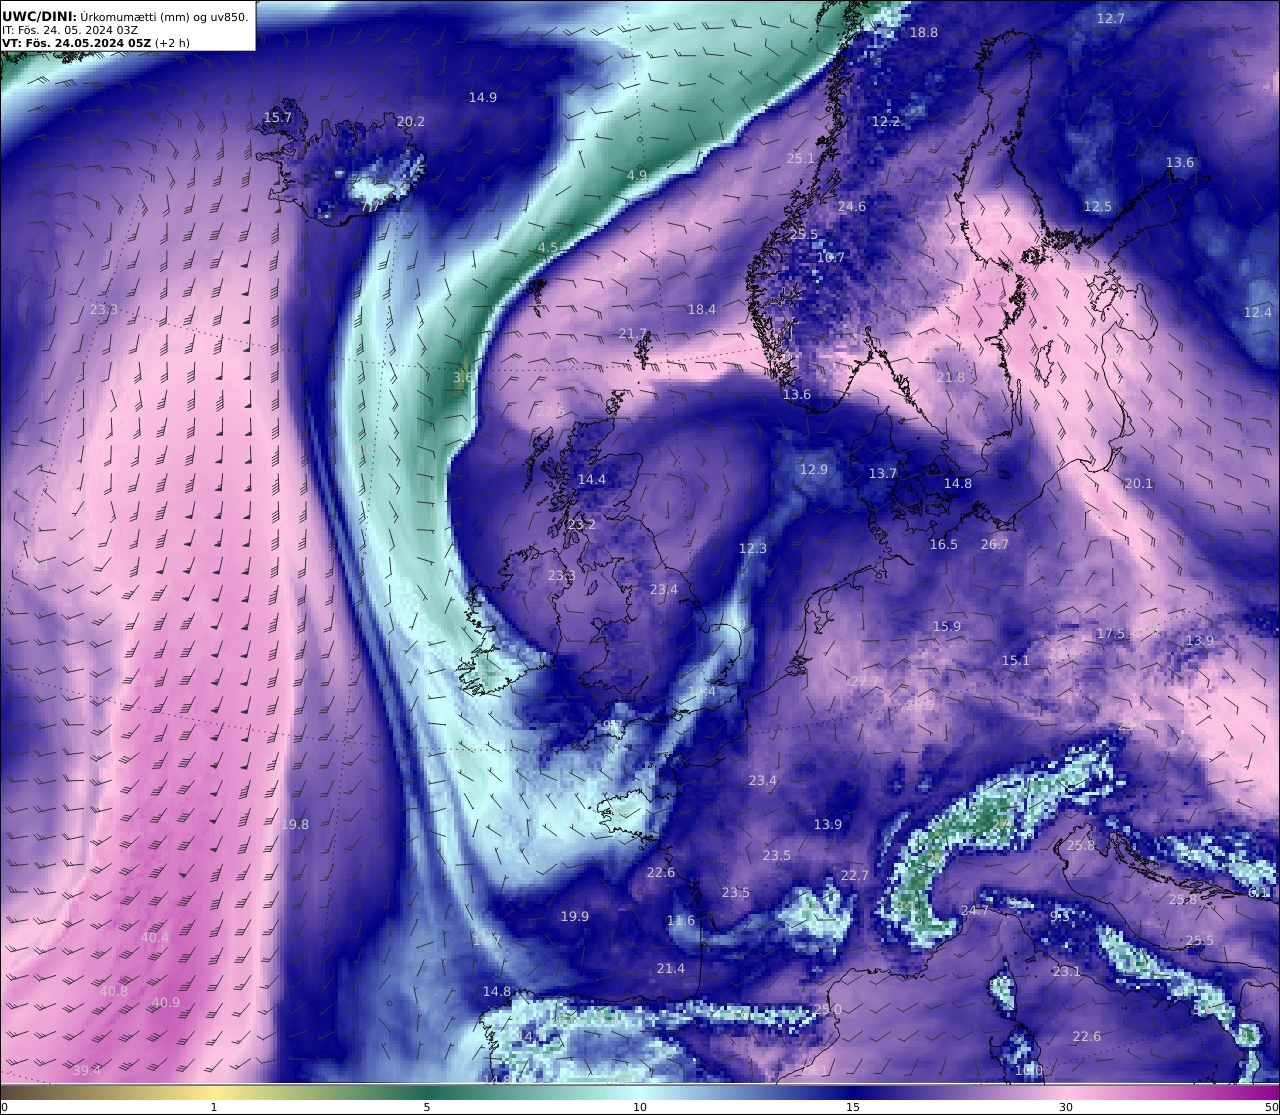Select the 14.4 value over Scotland
The width and height of the screenshot is (1280, 1115).
click(x=592, y=479)
